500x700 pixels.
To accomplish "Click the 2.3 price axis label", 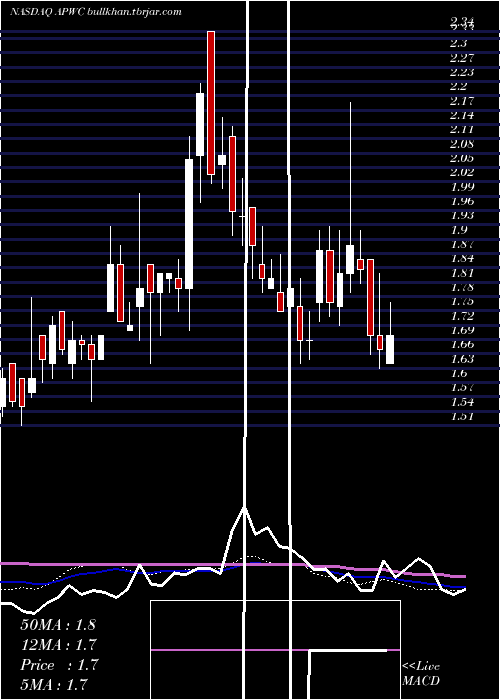I will click(x=458, y=43).
